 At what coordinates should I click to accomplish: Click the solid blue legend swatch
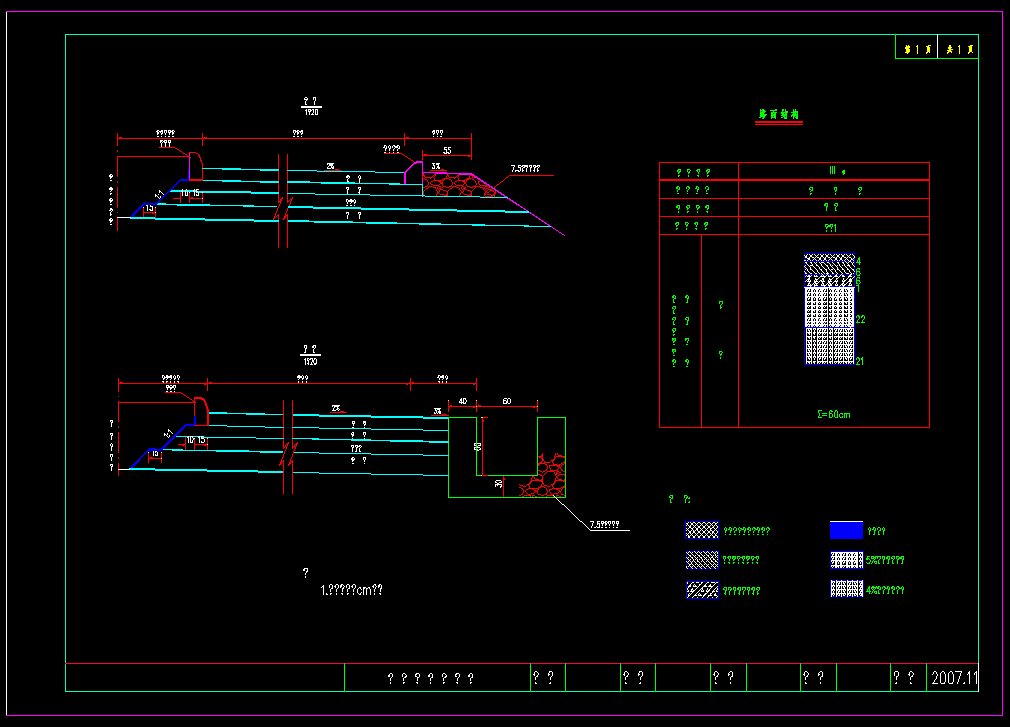[846, 530]
